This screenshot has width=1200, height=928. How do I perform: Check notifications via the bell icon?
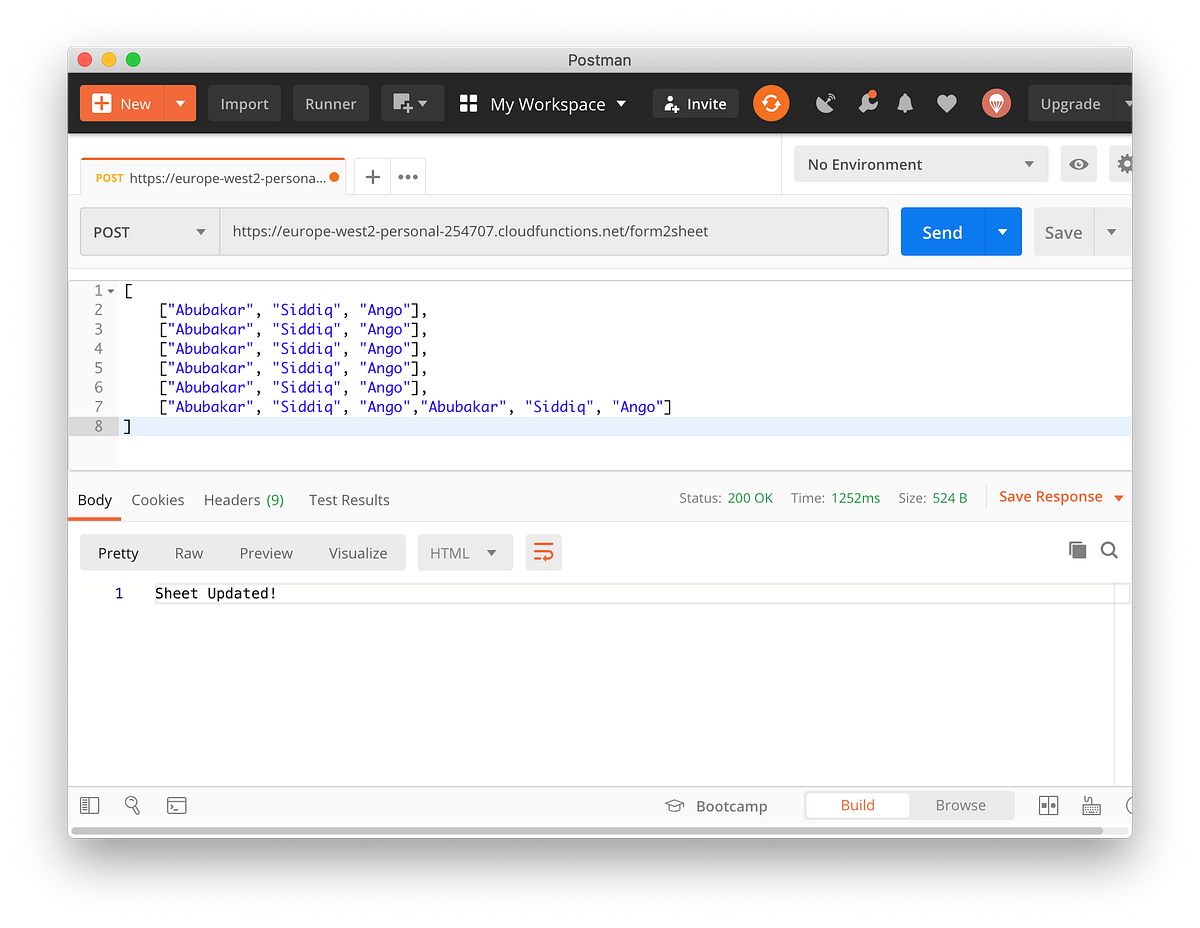coord(905,103)
